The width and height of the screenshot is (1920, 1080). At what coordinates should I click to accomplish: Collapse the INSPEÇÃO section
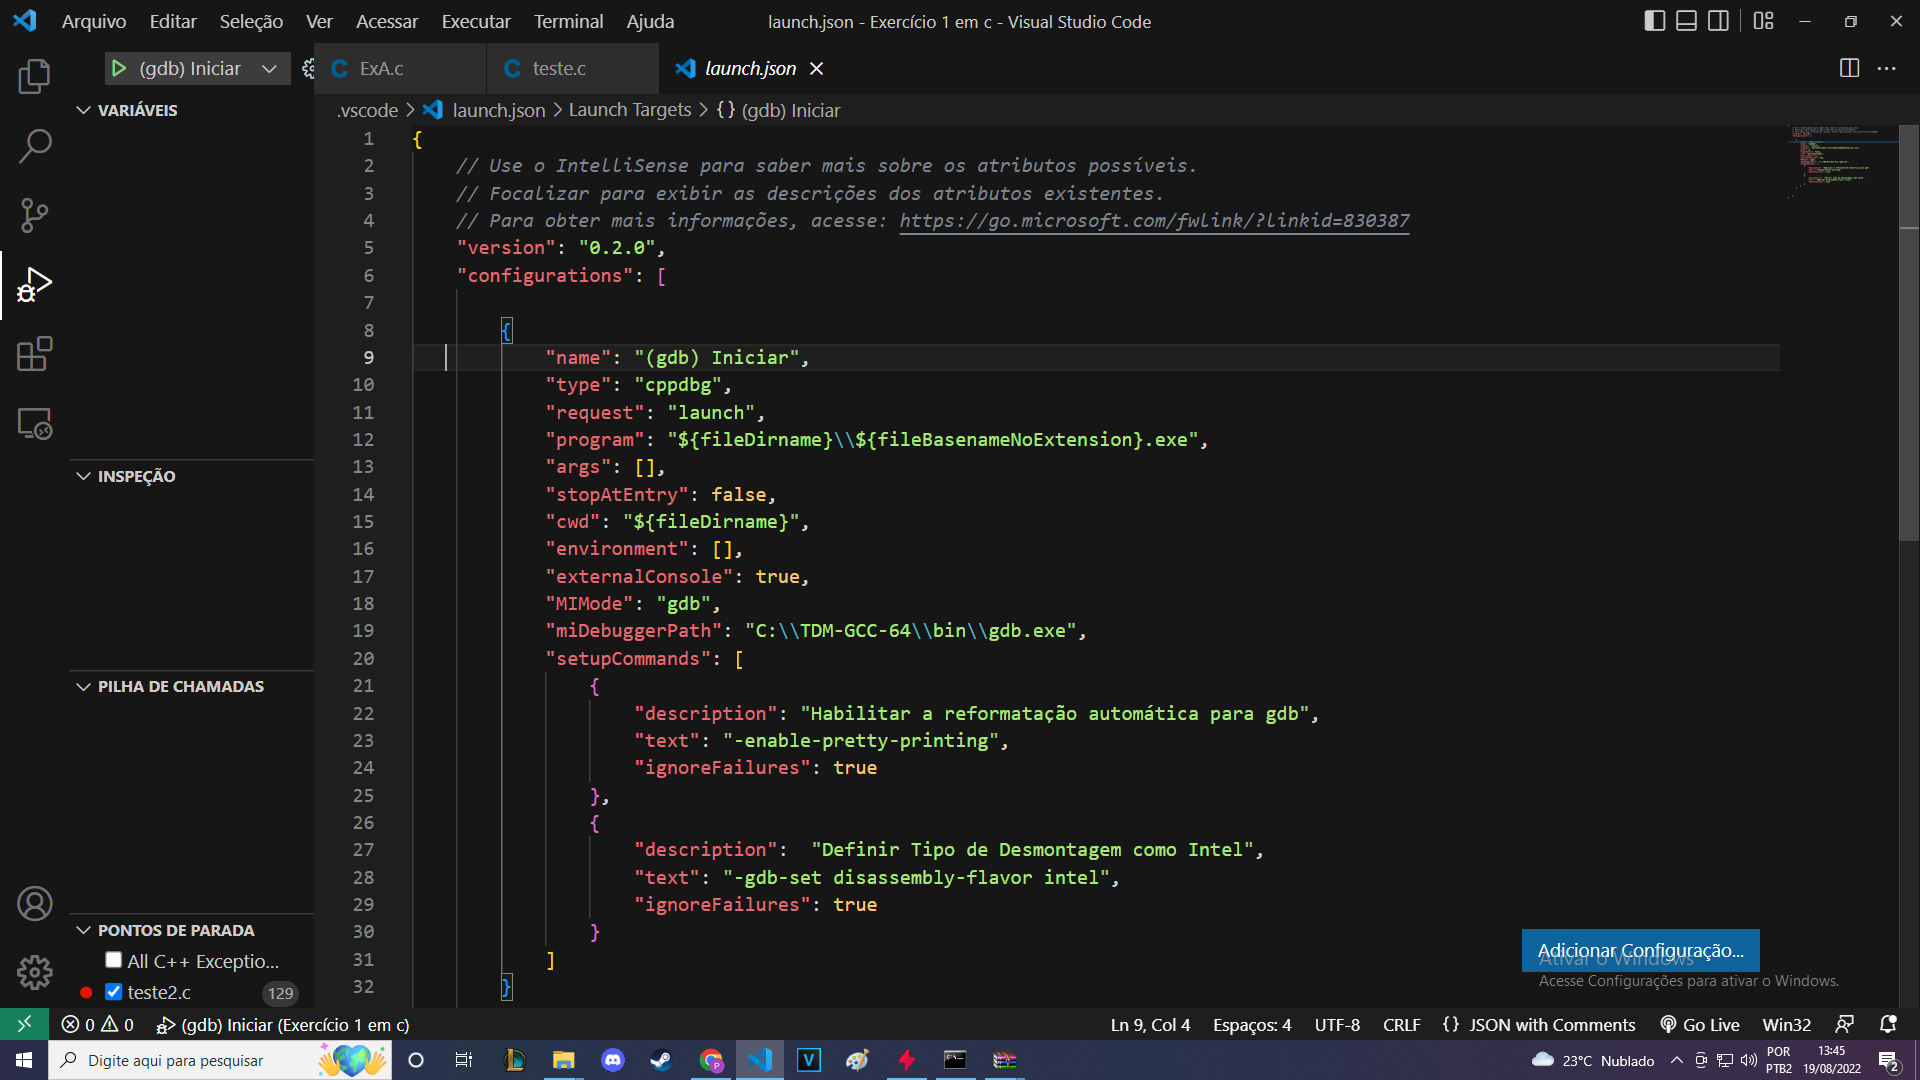[x=126, y=476]
